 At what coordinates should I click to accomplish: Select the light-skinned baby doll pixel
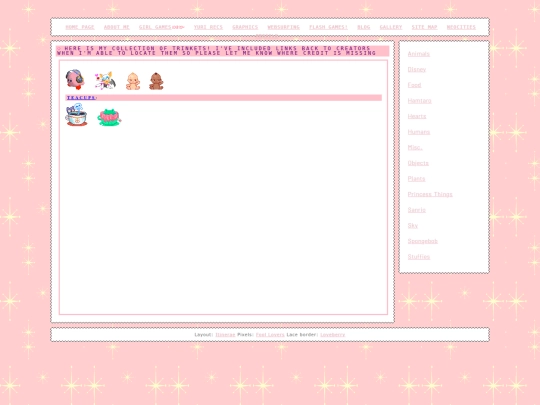coord(133,82)
